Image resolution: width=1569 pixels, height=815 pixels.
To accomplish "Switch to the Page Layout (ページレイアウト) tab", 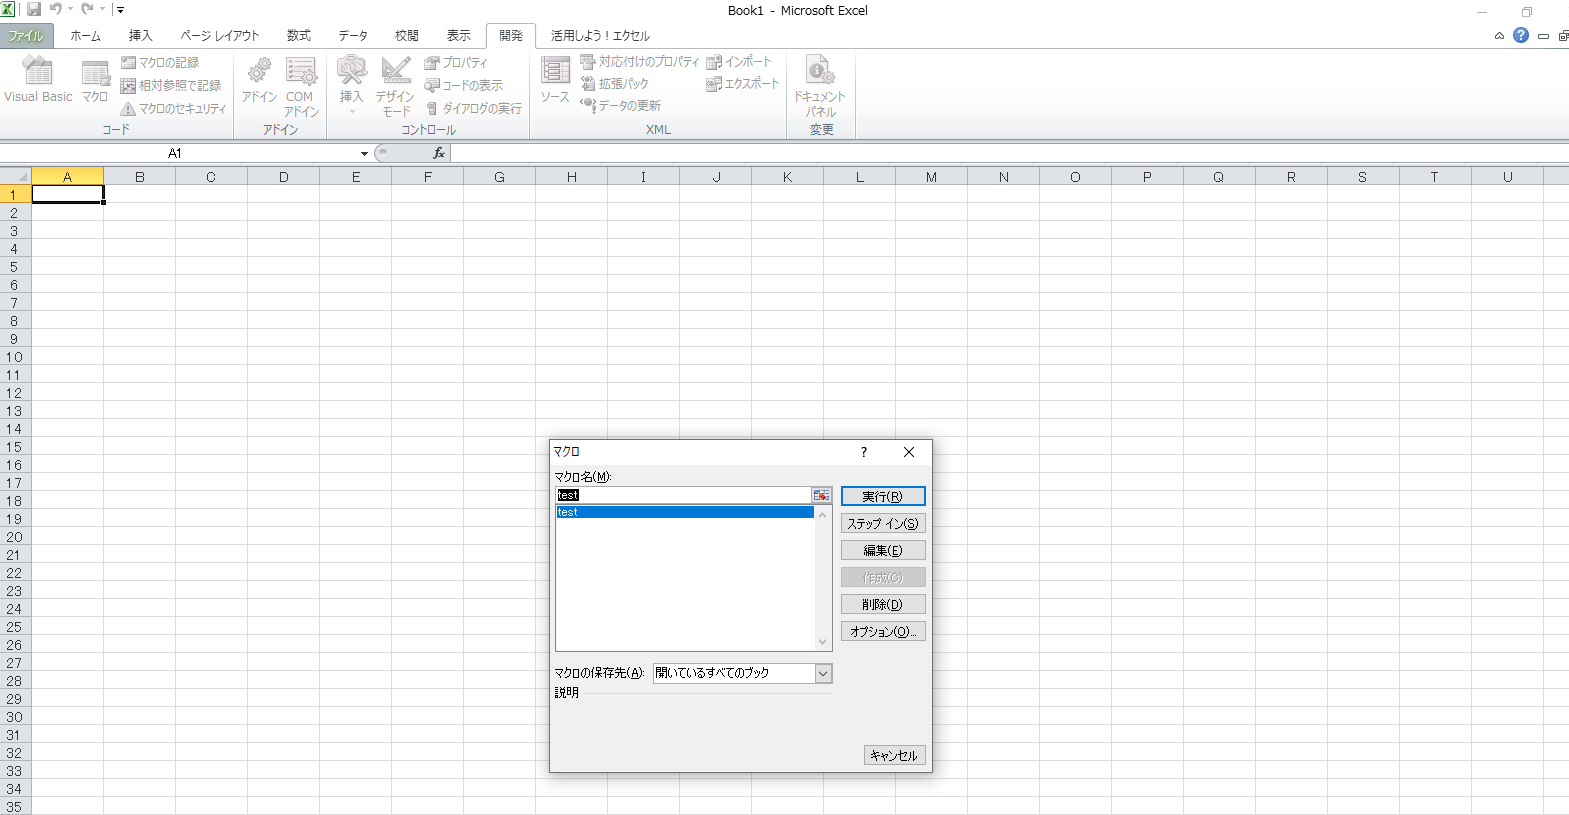I will coord(219,36).
